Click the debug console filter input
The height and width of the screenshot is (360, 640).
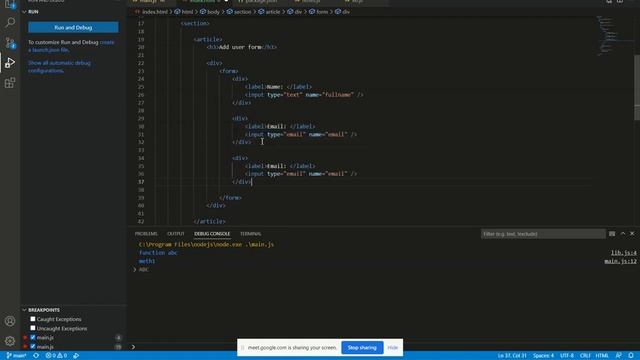[543, 234]
